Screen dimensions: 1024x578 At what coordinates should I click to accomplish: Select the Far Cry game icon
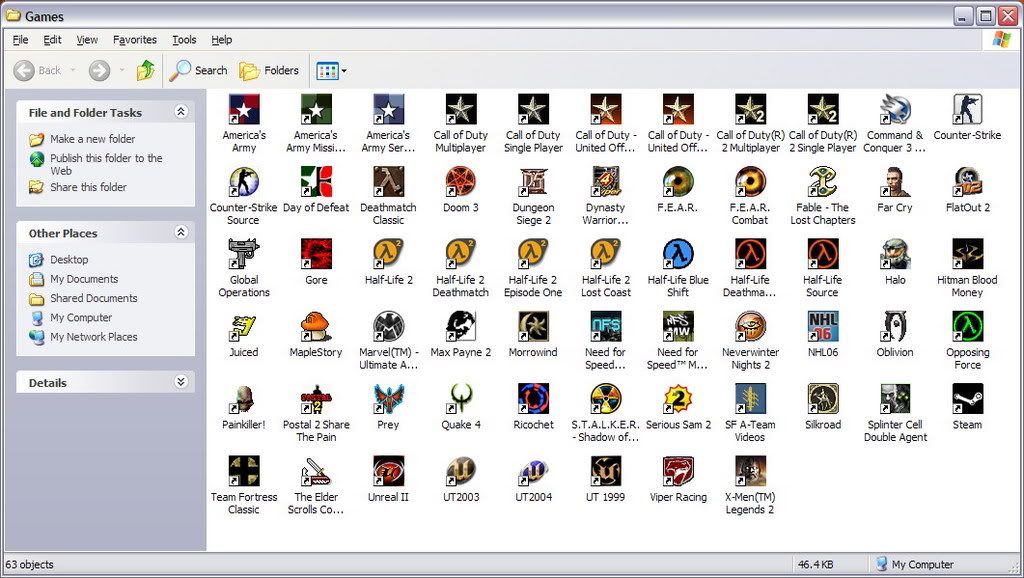(895, 183)
